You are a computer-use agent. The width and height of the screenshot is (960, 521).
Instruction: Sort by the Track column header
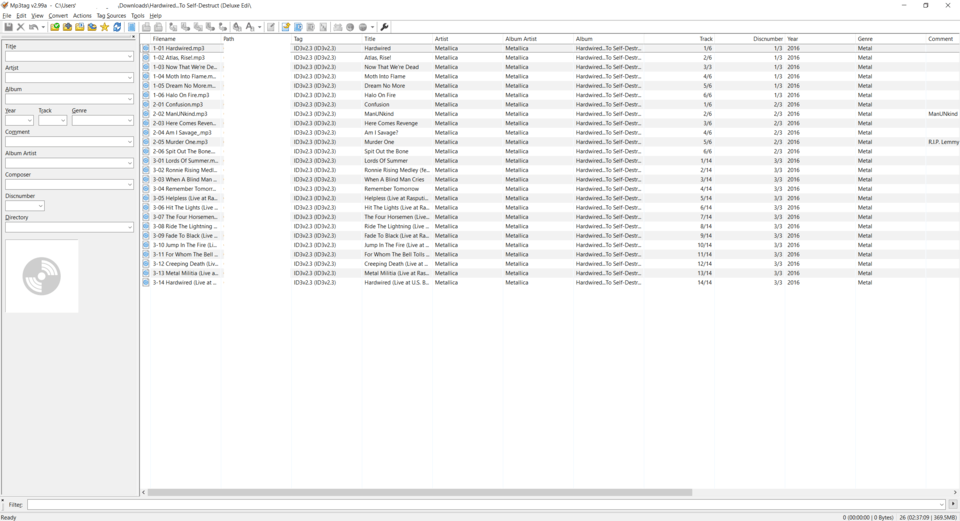[x=679, y=39]
